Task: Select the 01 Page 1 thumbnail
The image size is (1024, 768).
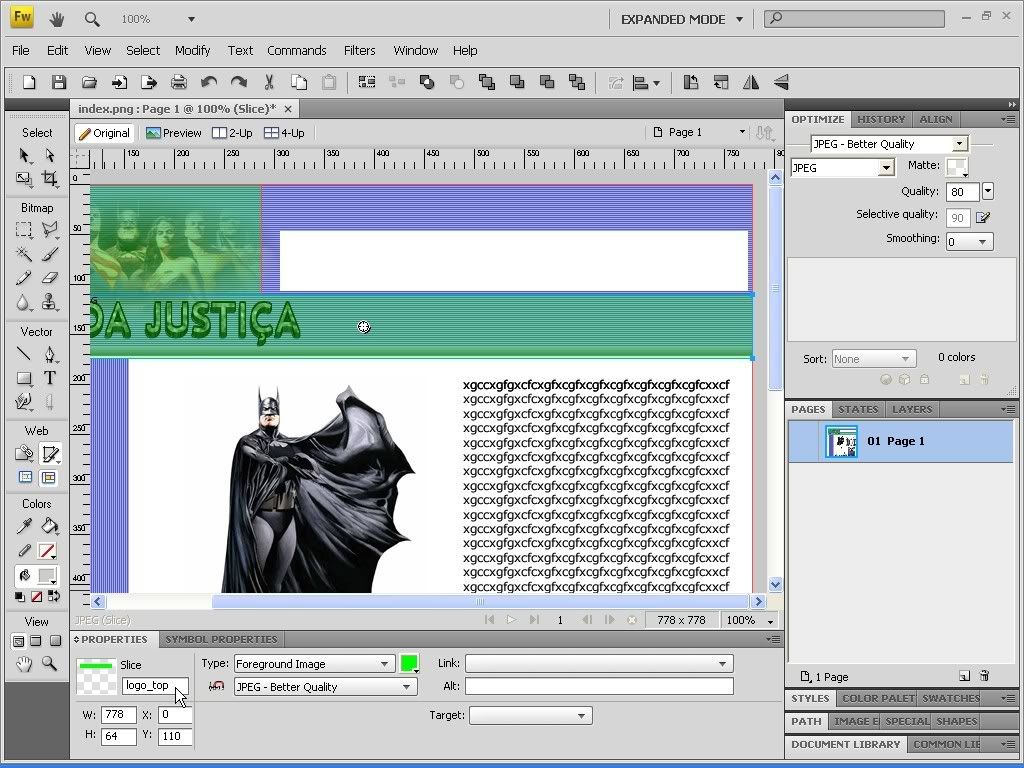Action: [x=841, y=442]
